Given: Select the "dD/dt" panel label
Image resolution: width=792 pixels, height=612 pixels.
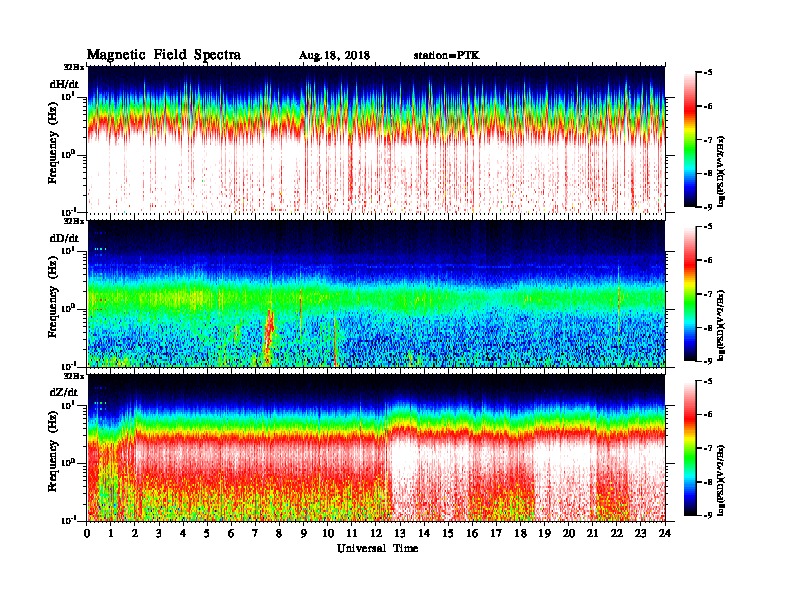Looking at the screenshot, I should pyautogui.click(x=64, y=238).
